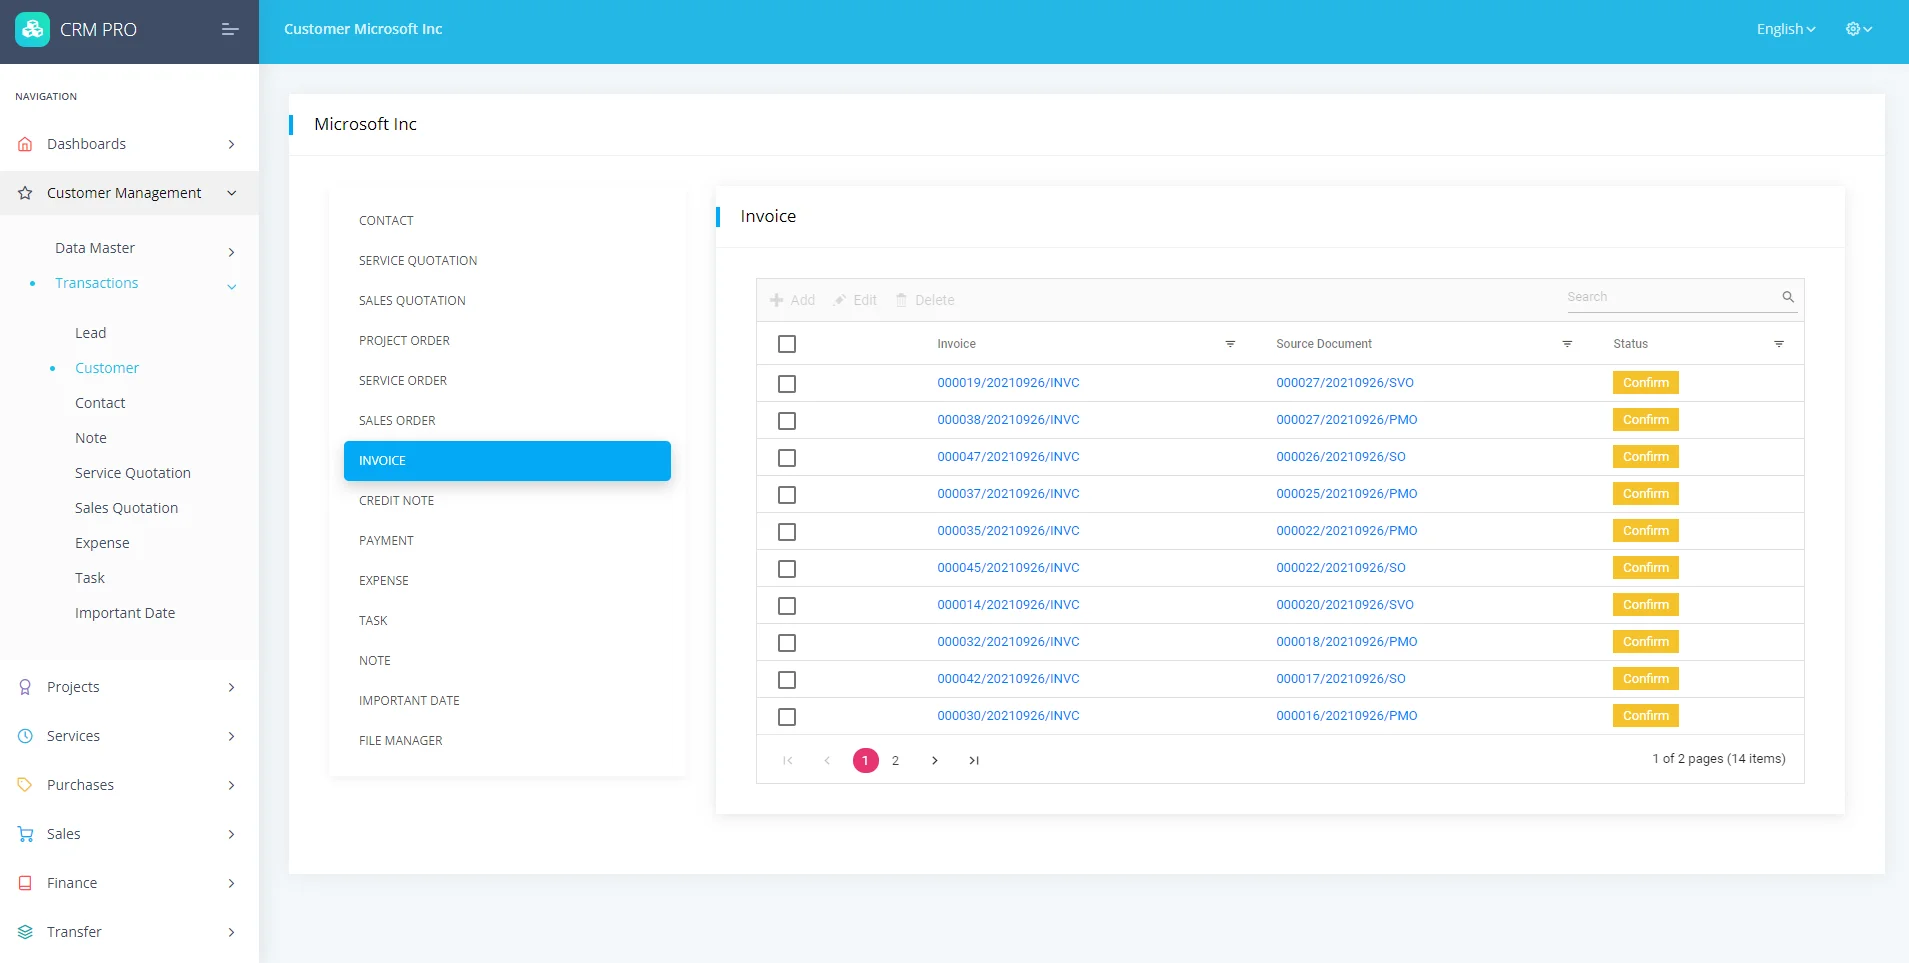
Task: Click the CRM PRO logo icon
Action: (31, 28)
